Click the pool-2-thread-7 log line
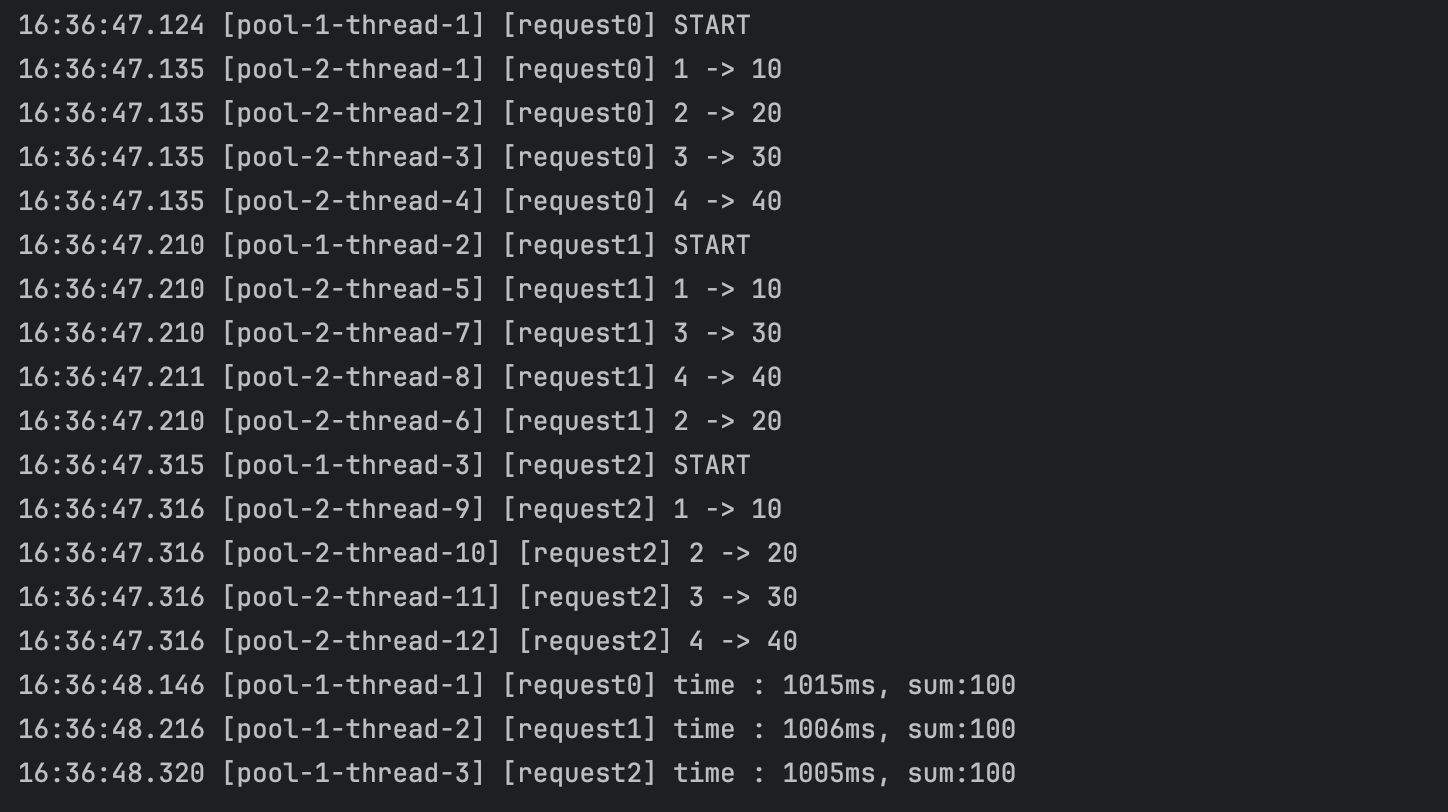Screen dimensions: 1448x812 coord(400,333)
